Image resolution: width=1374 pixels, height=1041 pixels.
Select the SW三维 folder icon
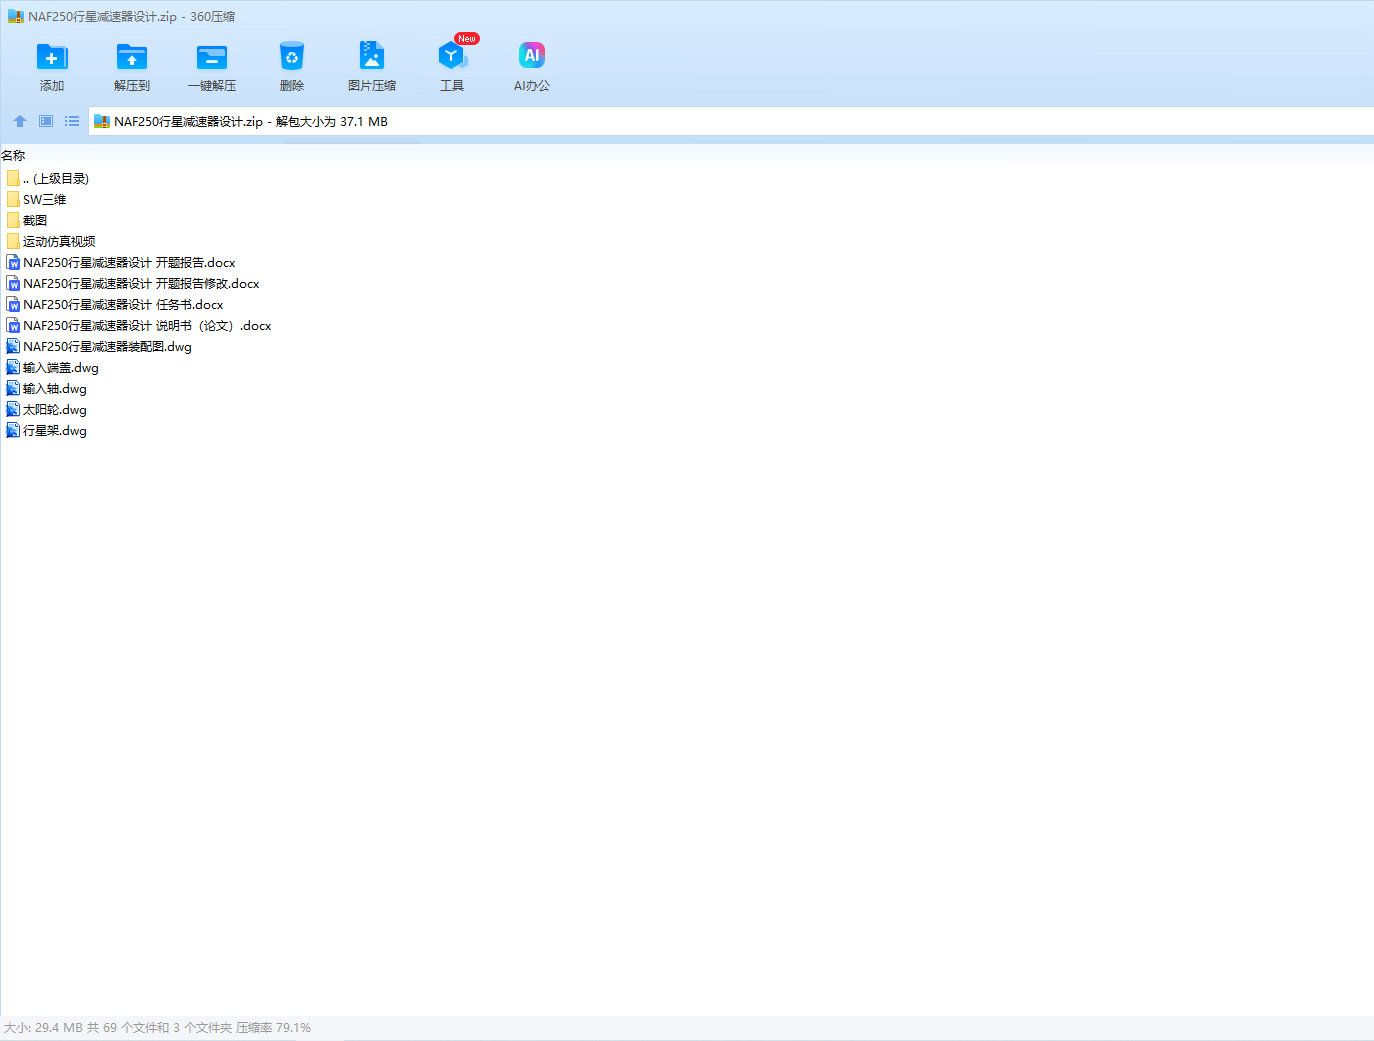click(13, 199)
